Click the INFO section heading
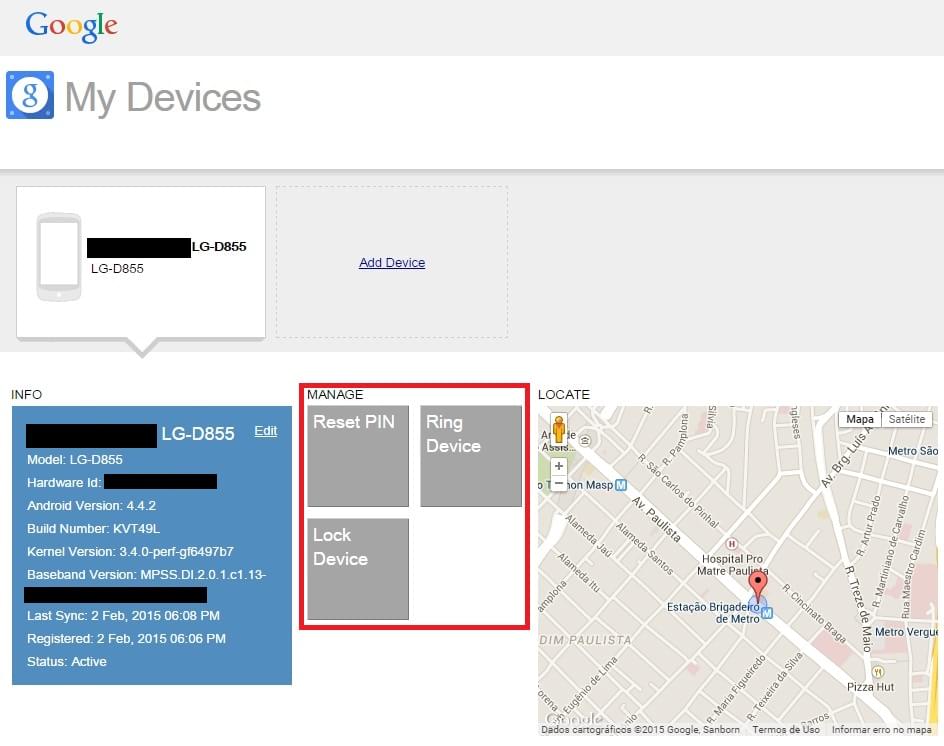The height and width of the screenshot is (746, 944). point(26,394)
